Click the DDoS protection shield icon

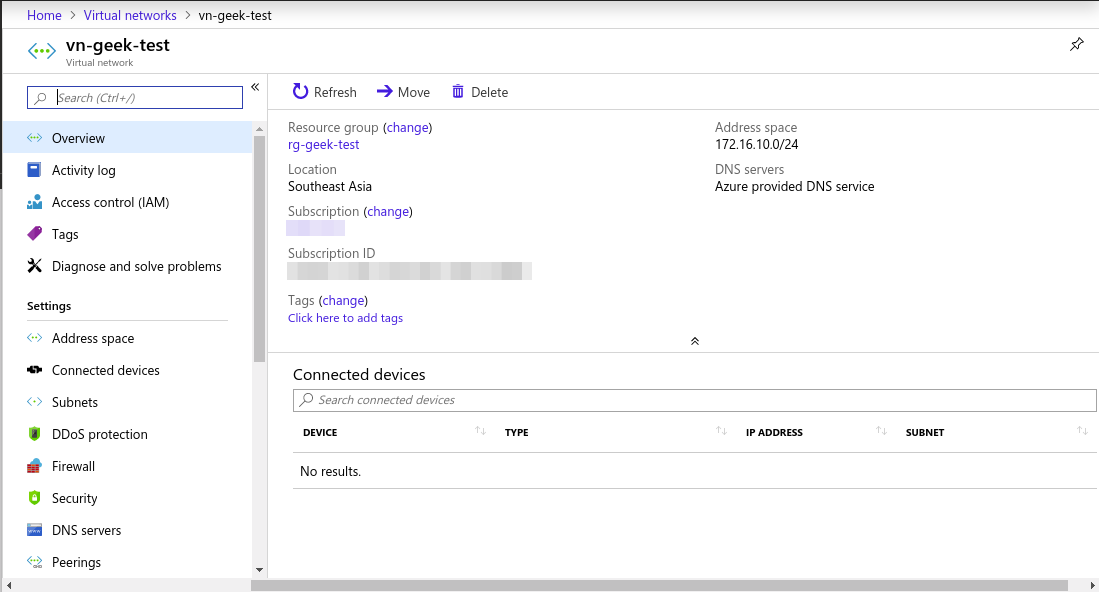(x=34, y=434)
